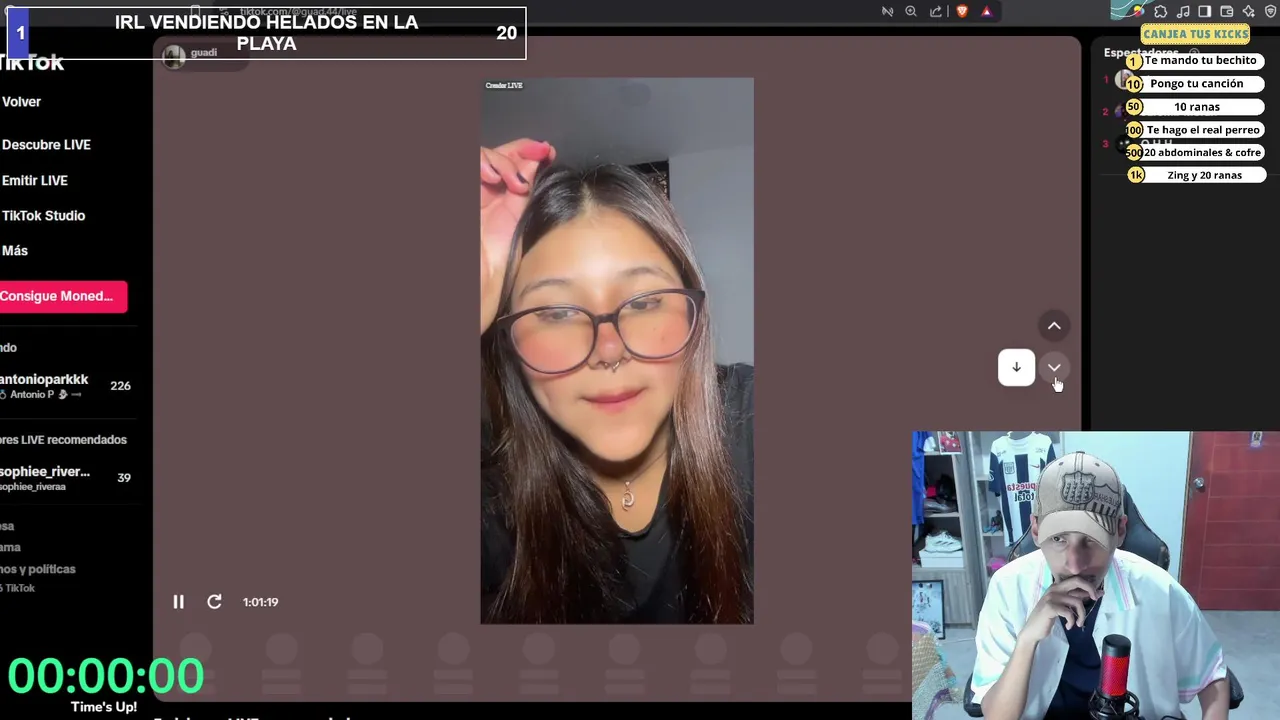The image size is (1280, 720).
Task: Click the Espectadores panel heading
Action: pyautogui.click(x=1141, y=53)
